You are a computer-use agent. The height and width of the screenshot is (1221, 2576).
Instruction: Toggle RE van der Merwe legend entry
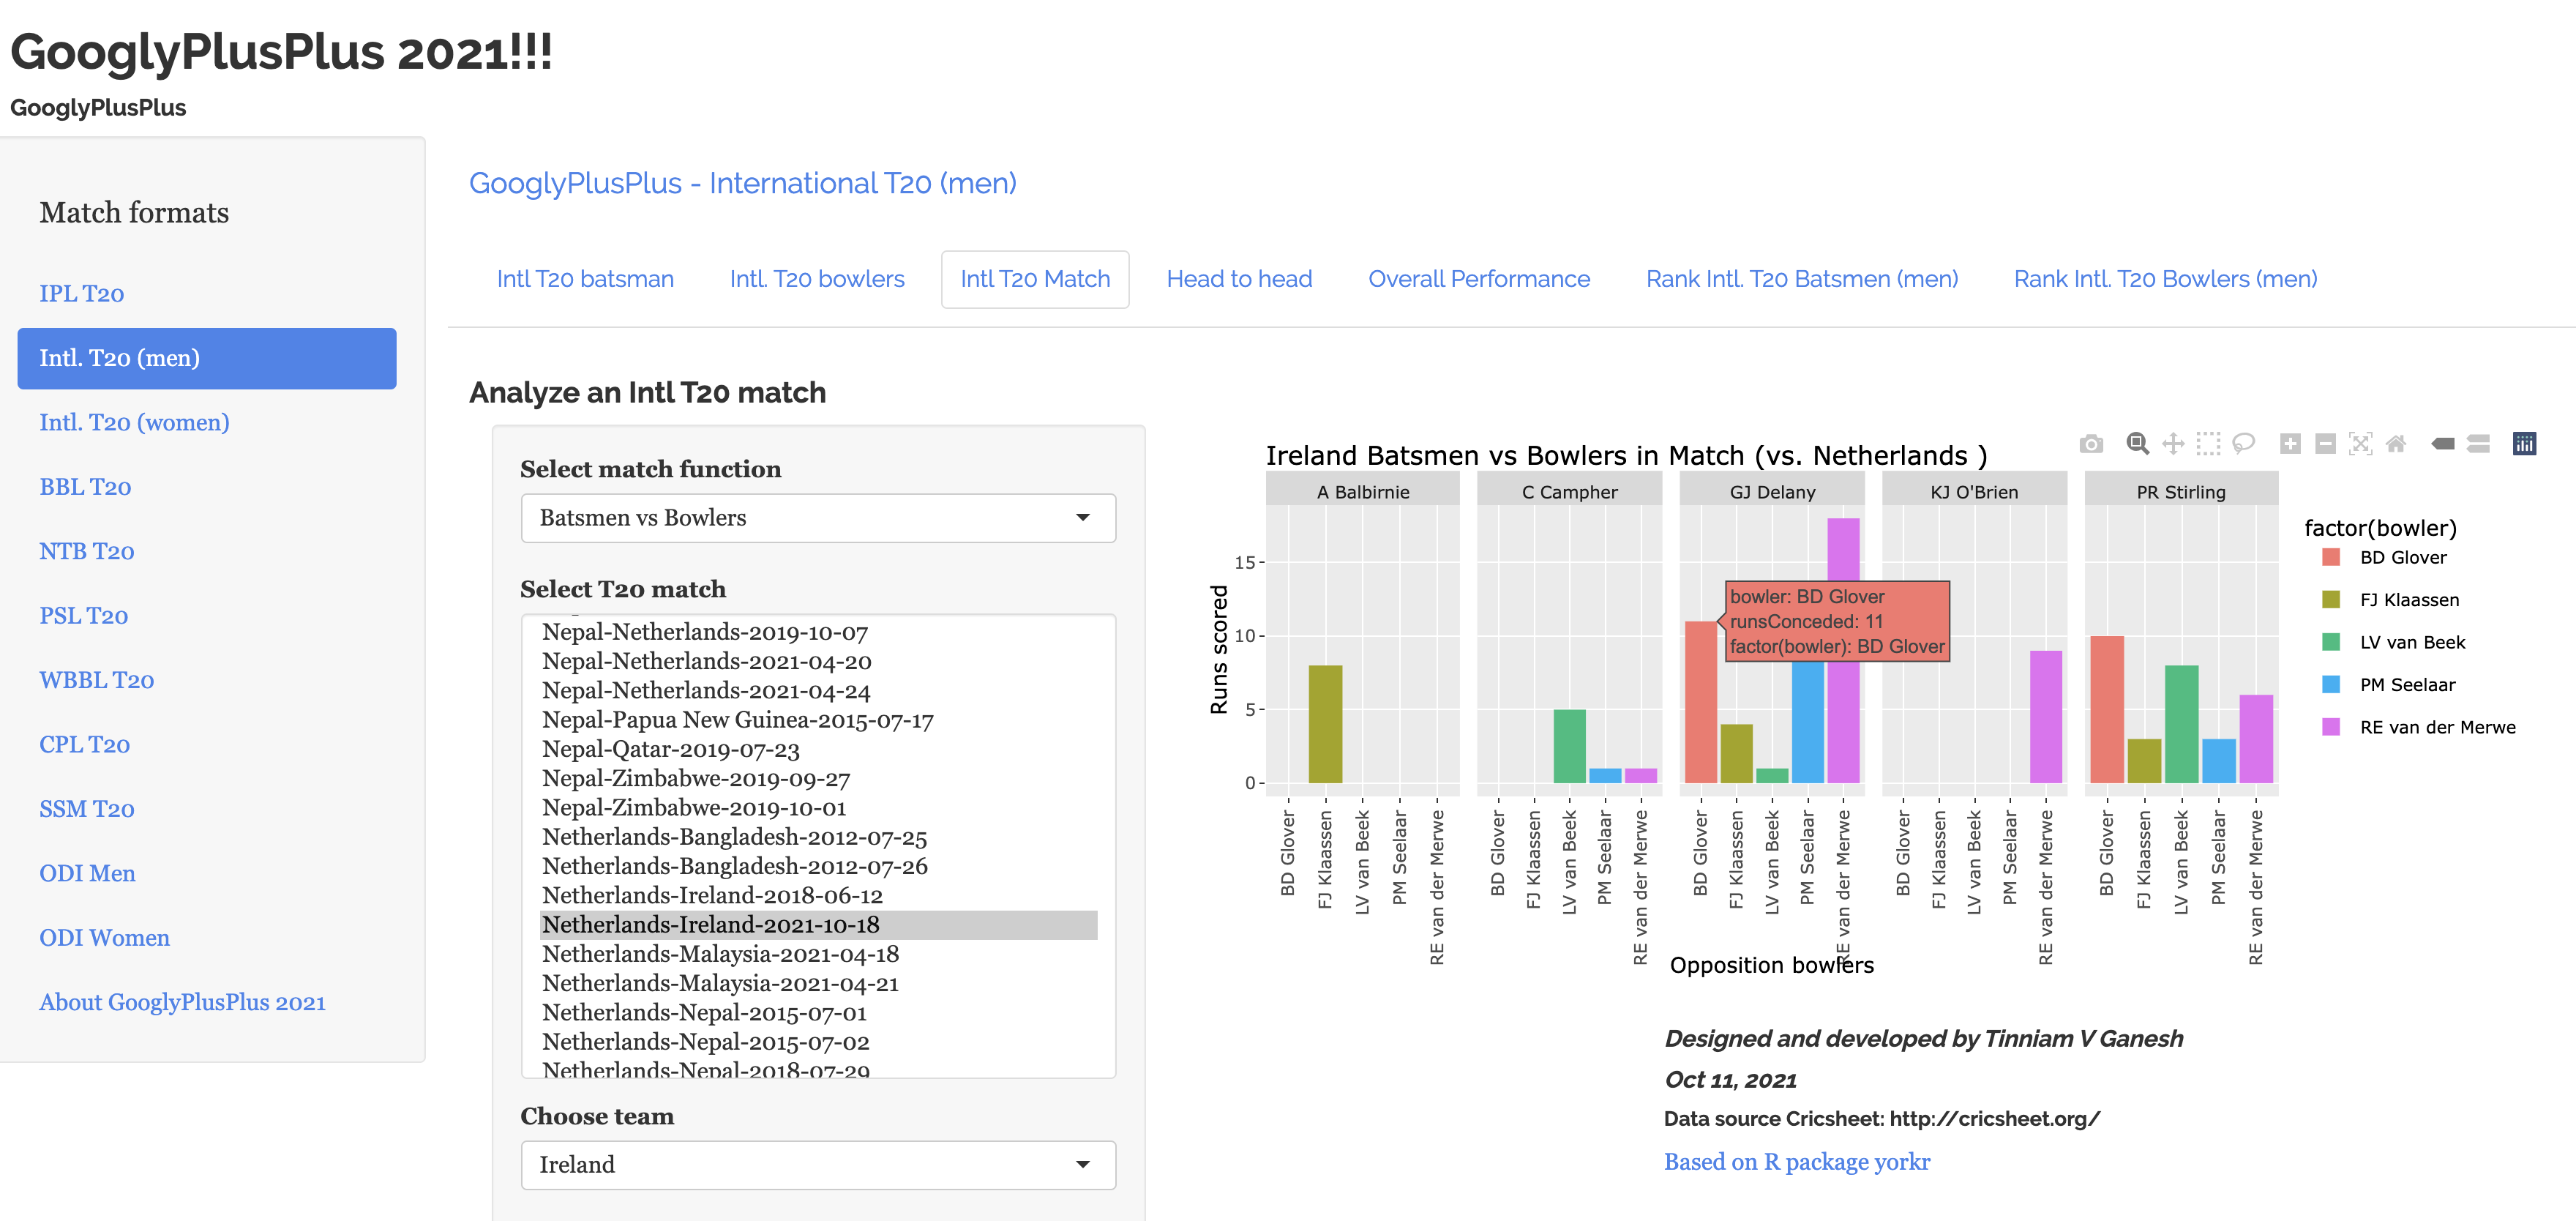[x=2436, y=728]
